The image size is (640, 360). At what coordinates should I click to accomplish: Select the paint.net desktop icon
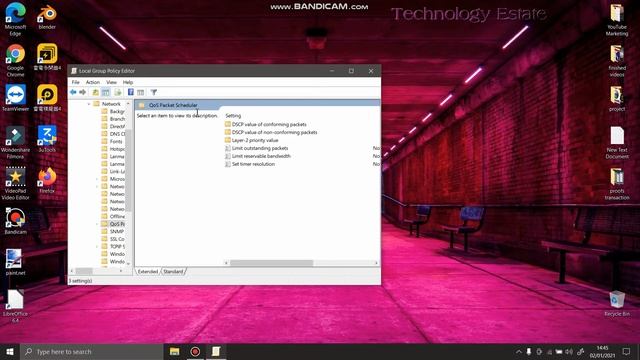pos(16,262)
